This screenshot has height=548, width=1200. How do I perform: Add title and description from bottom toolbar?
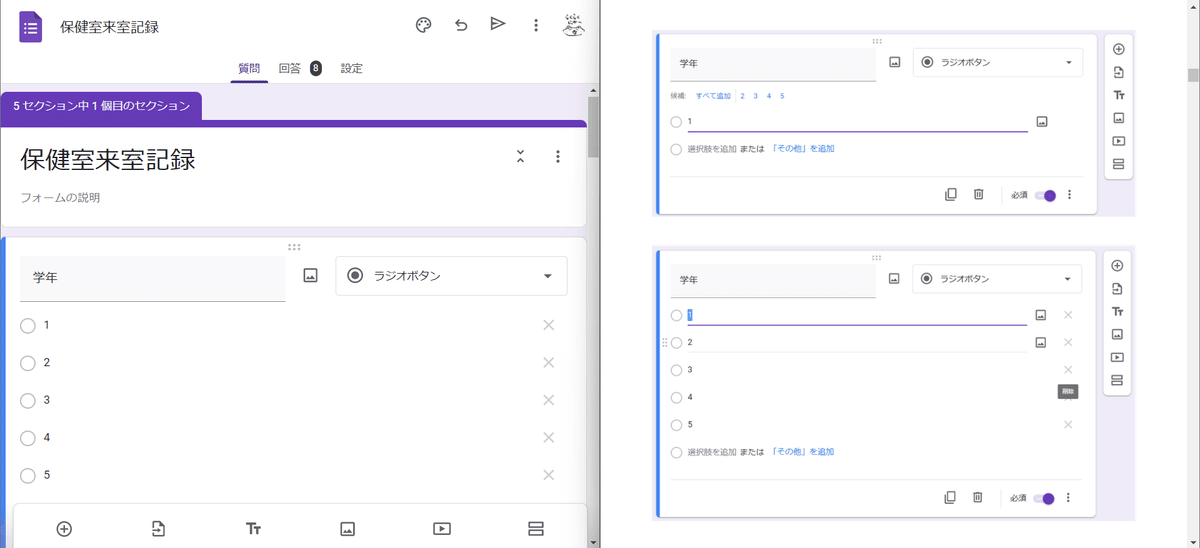click(x=253, y=529)
